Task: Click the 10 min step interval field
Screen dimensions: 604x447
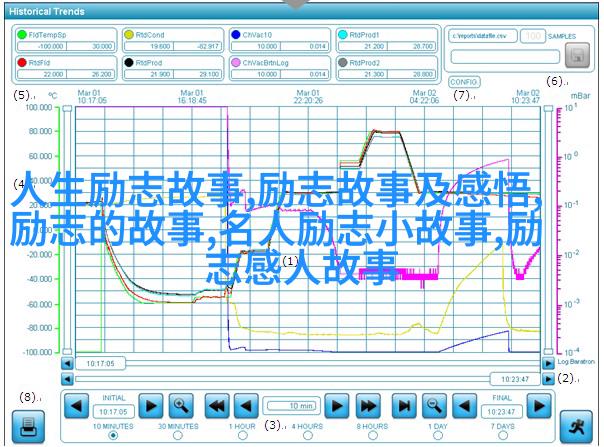Action: coord(292,406)
